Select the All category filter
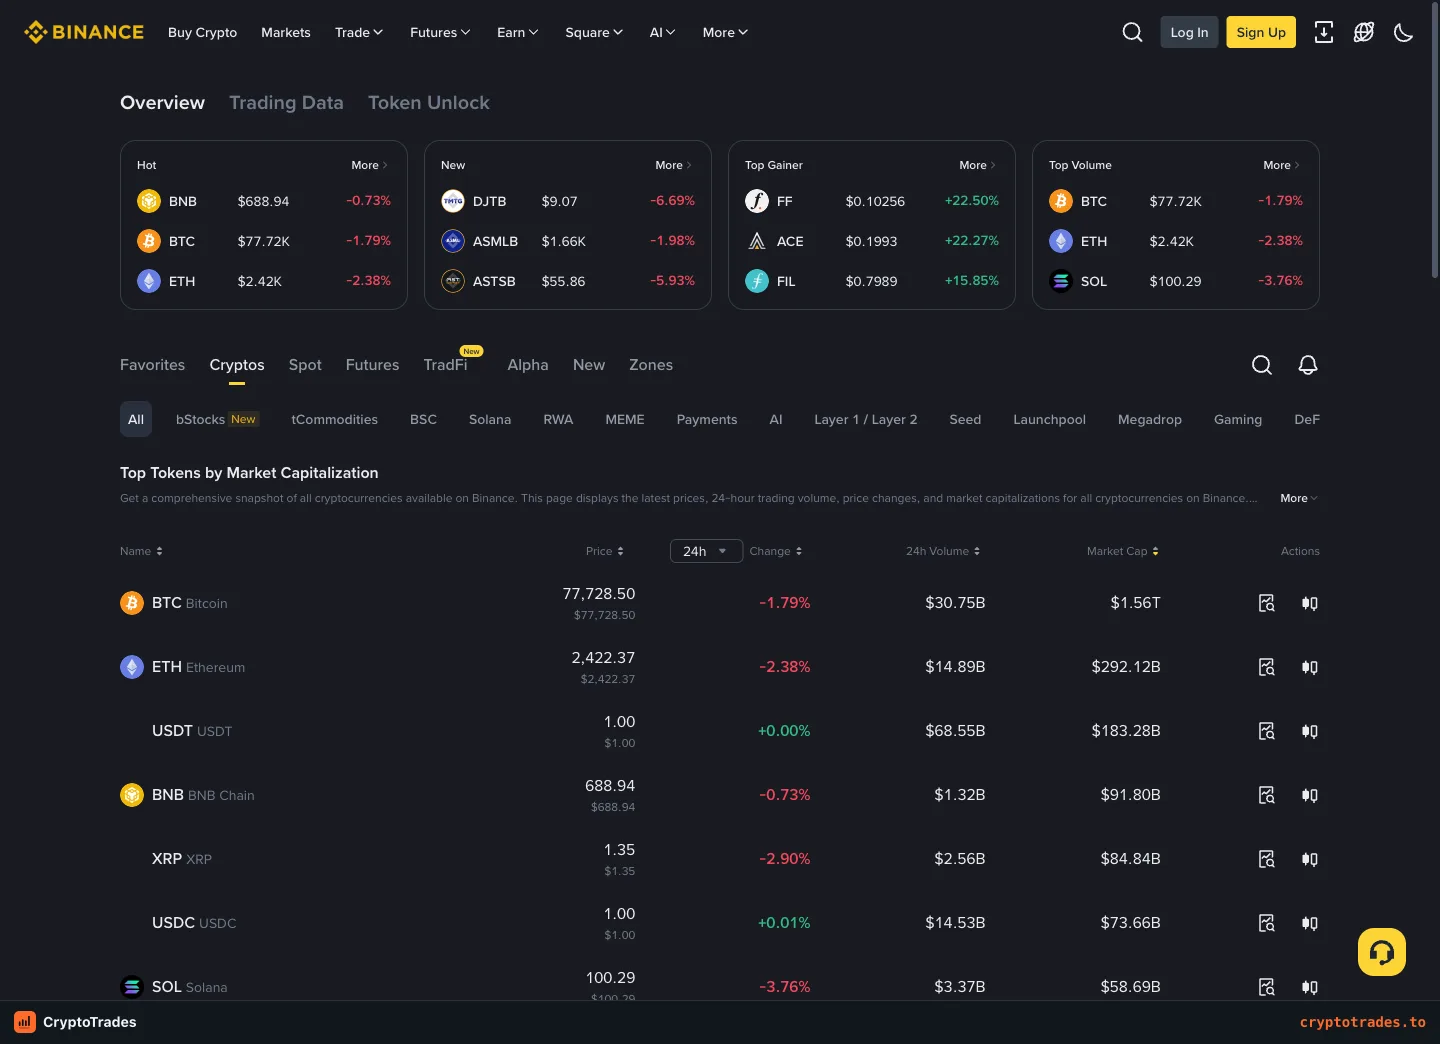Image resolution: width=1440 pixels, height=1044 pixels. [136, 419]
